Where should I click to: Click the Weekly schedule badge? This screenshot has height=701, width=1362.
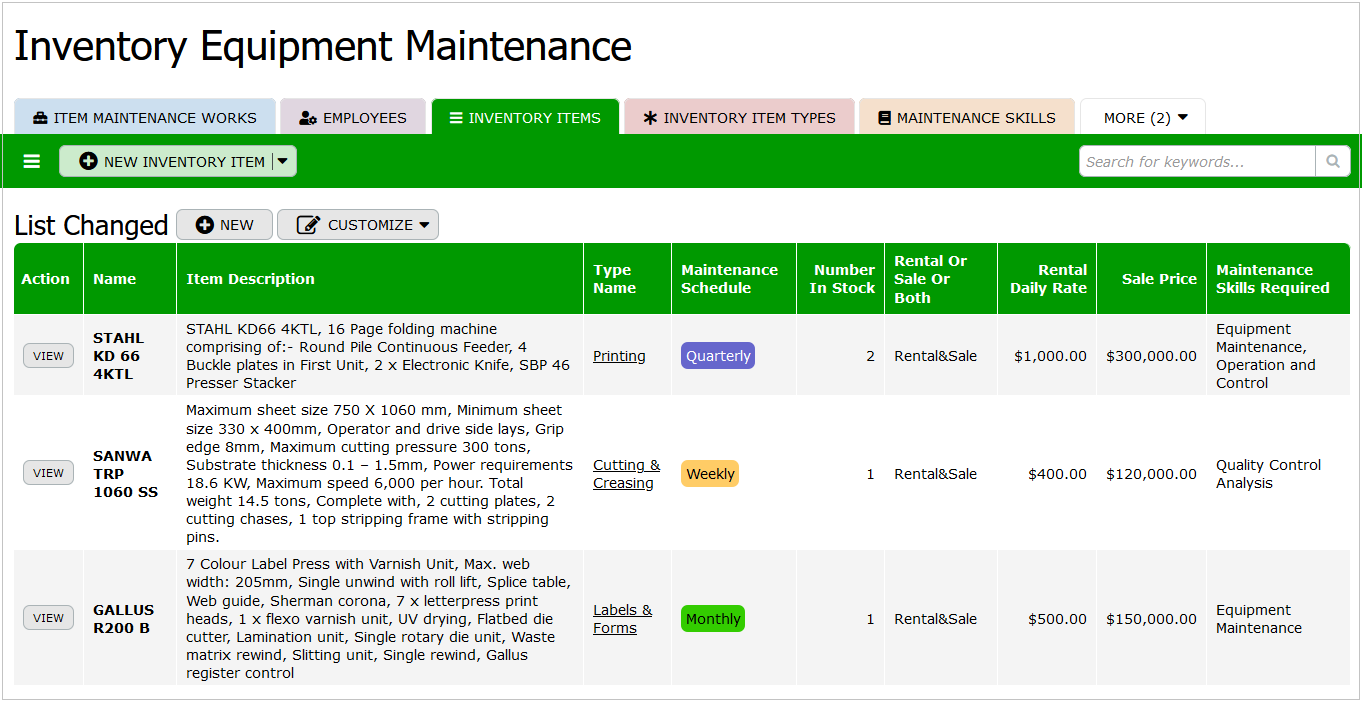point(710,474)
